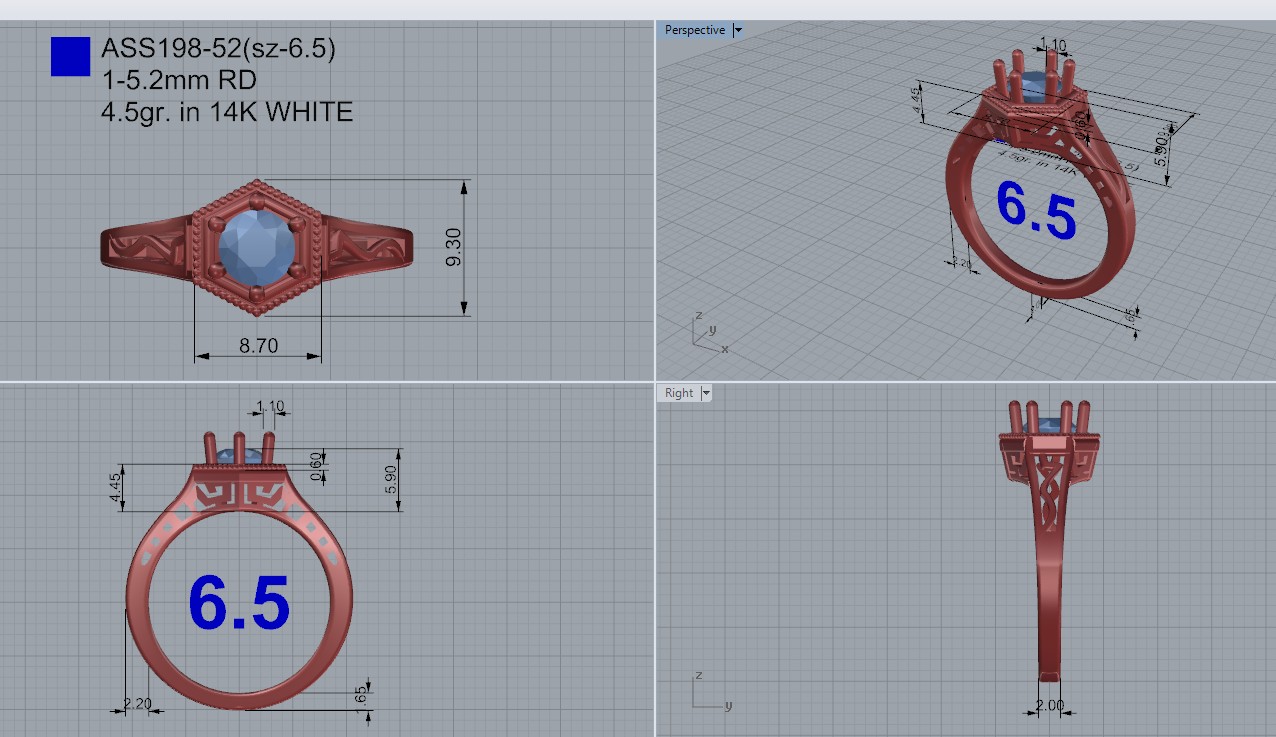Select the text 'ASS198-52(sz-6.5)'
Image resolution: width=1276 pixels, height=737 pixels.
pos(218,49)
